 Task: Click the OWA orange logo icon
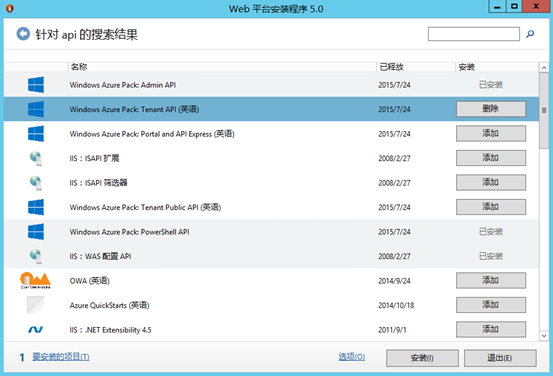35,280
